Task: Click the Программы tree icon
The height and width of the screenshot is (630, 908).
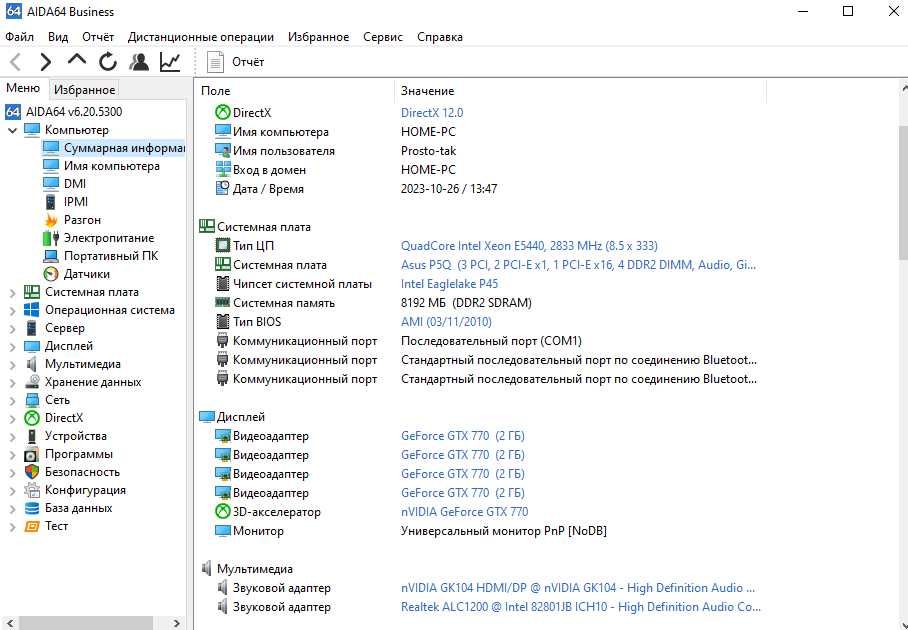Action: 32,454
